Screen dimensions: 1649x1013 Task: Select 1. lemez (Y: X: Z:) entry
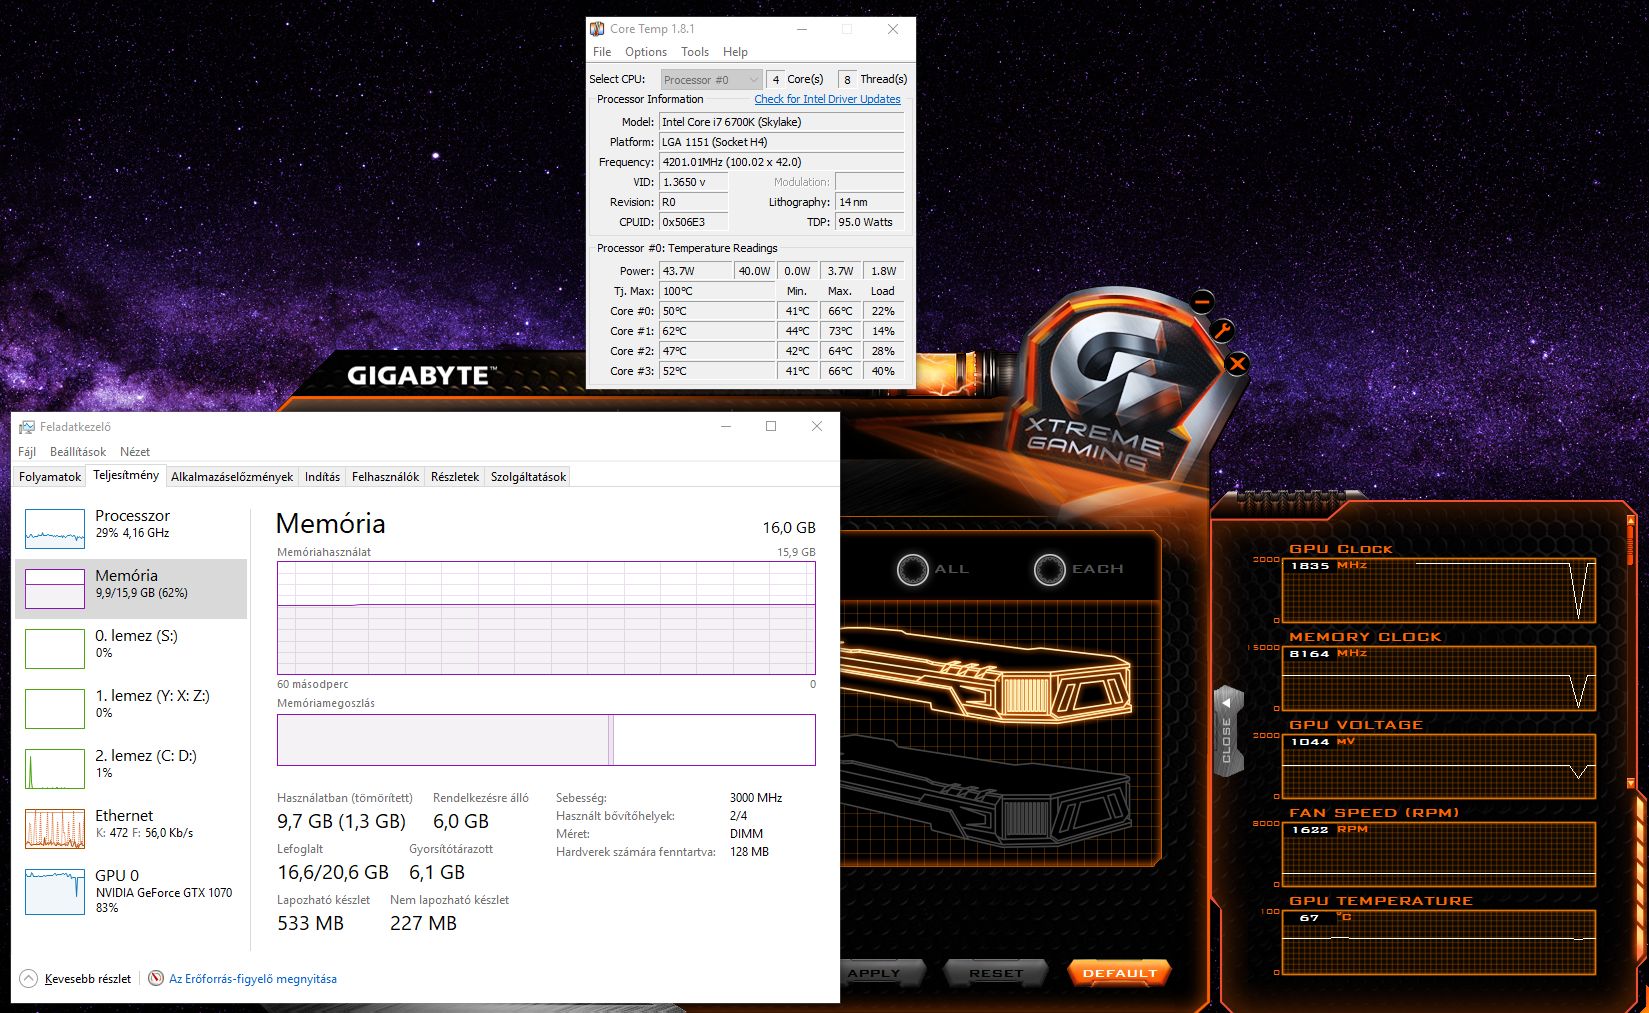(131, 708)
